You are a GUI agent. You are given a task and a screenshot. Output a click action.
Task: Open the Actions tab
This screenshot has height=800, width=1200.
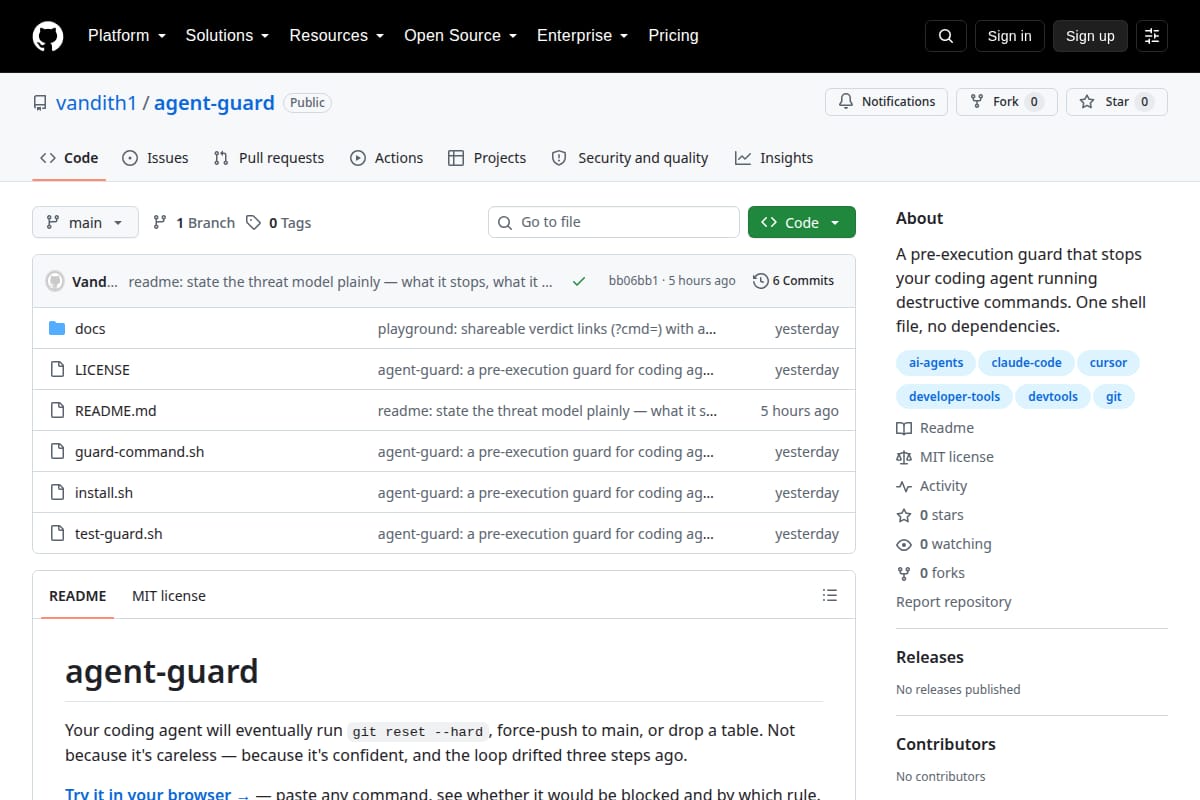tap(386, 158)
